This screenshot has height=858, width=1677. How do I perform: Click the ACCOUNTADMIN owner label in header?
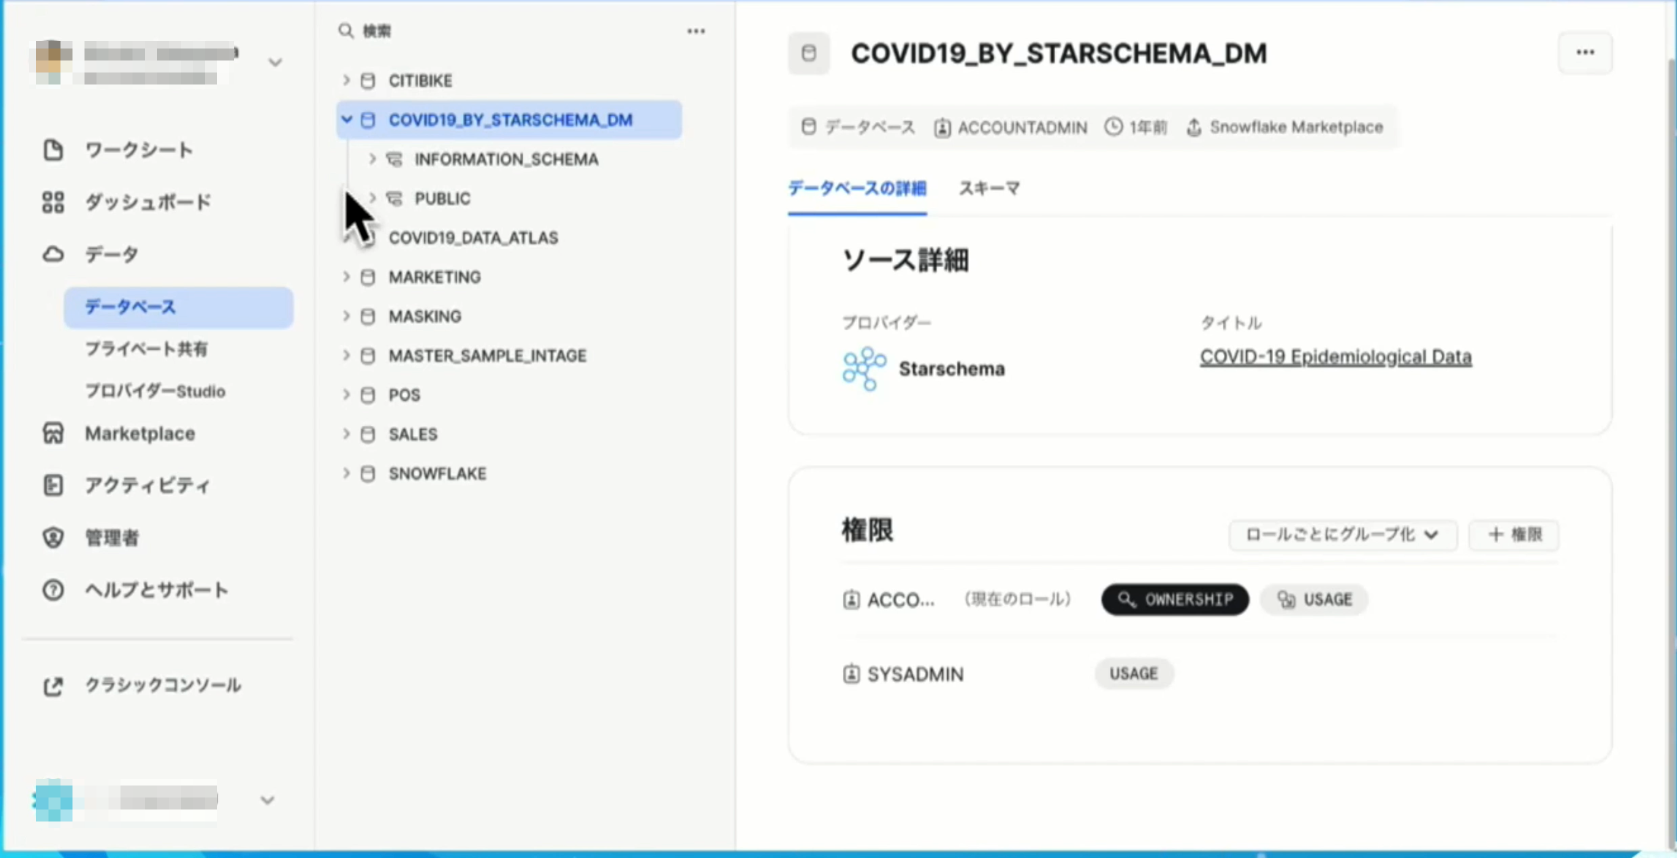point(1011,127)
